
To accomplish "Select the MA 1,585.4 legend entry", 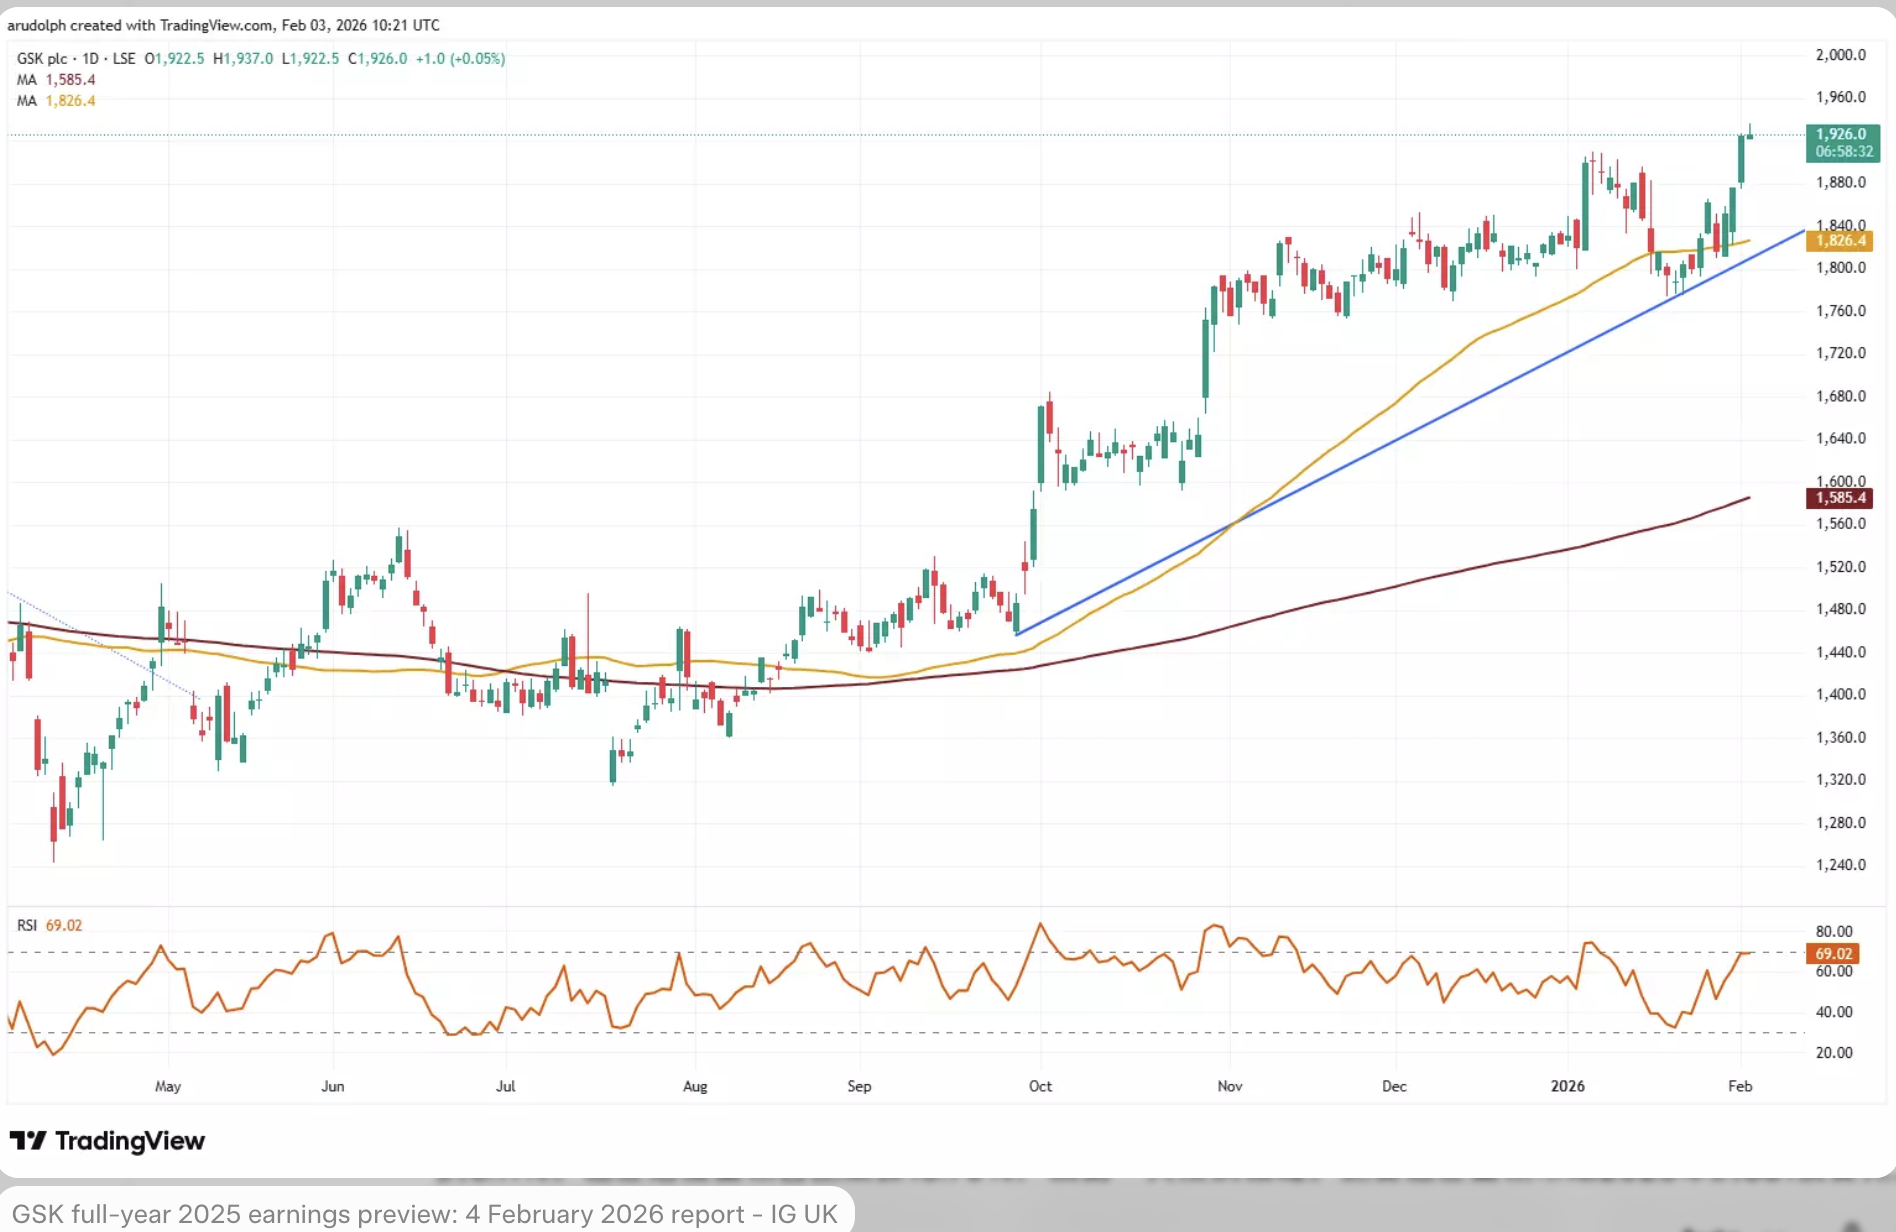I will (x=56, y=80).
